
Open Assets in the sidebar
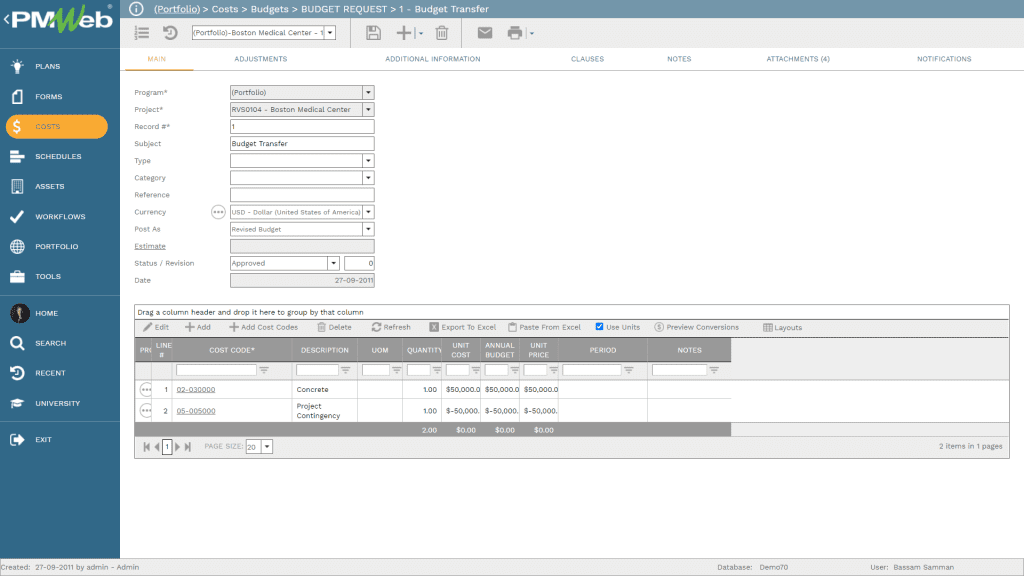click(x=59, y=186)
